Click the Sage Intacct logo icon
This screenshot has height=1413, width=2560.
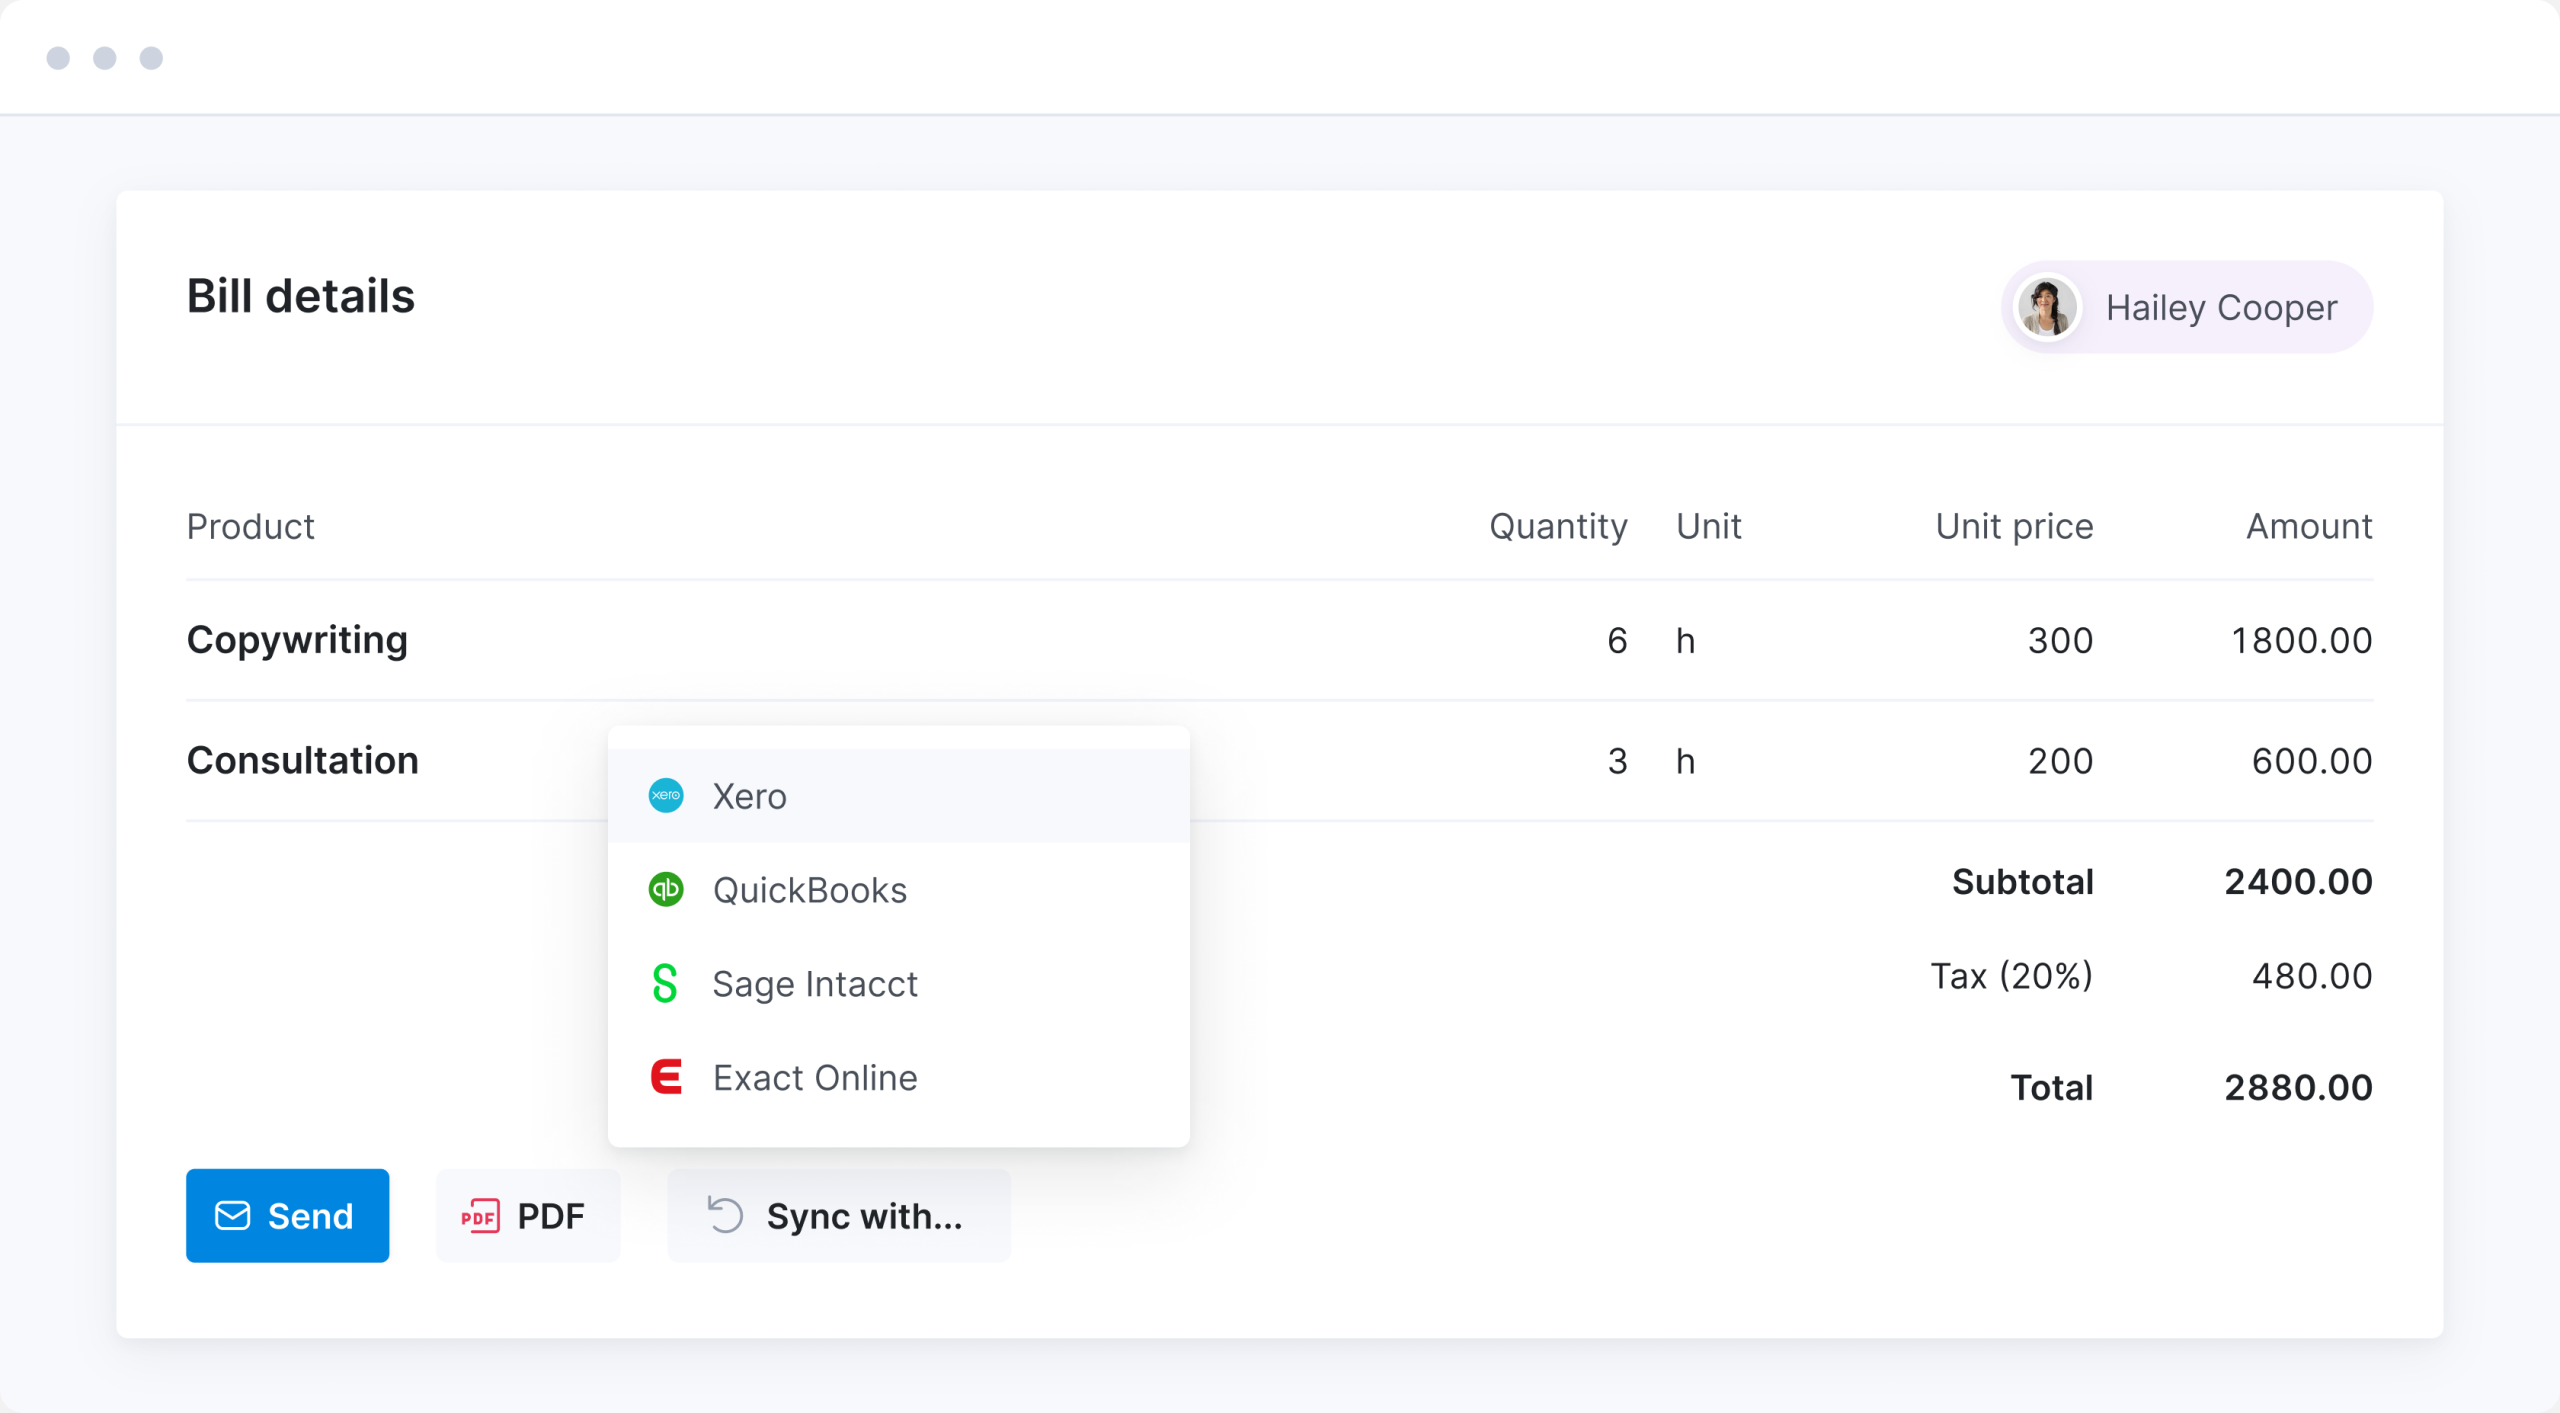tap(665, 983)
